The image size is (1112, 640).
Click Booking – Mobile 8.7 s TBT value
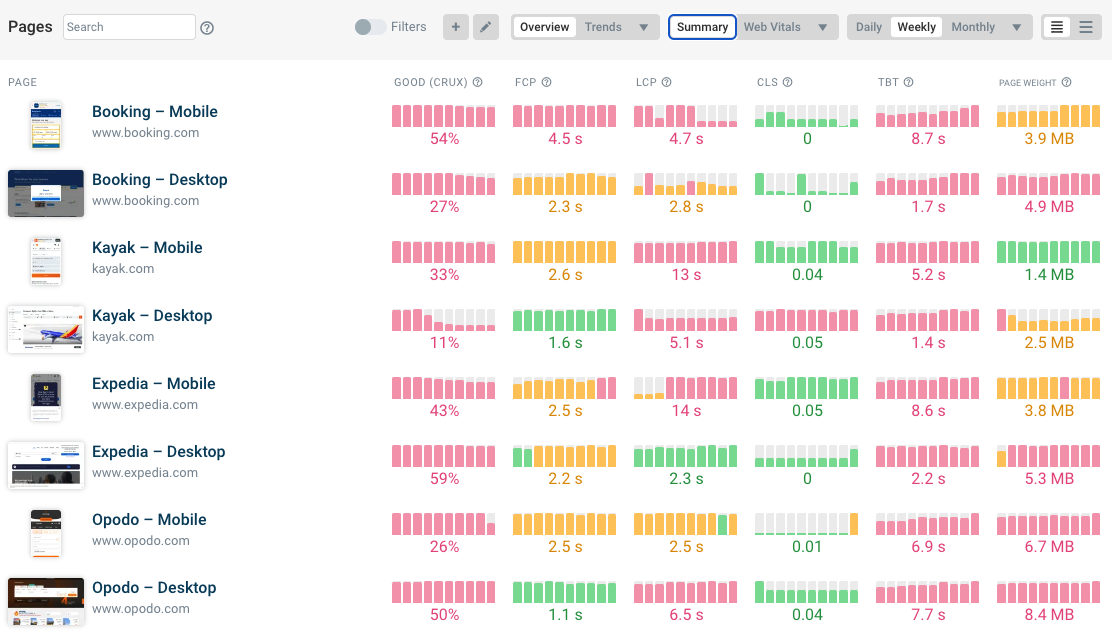click(928, 139)
